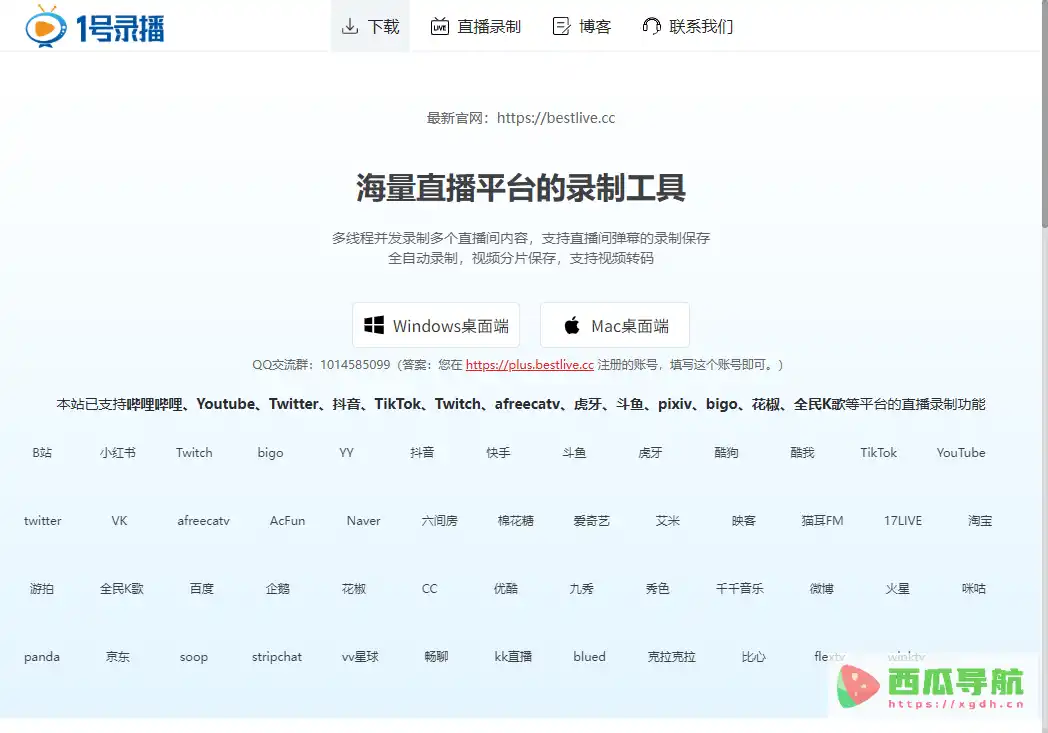Select the 花椒 platform entry
Image resolution: width=1048 pixels, height=733 pixels.
point(354,589)
